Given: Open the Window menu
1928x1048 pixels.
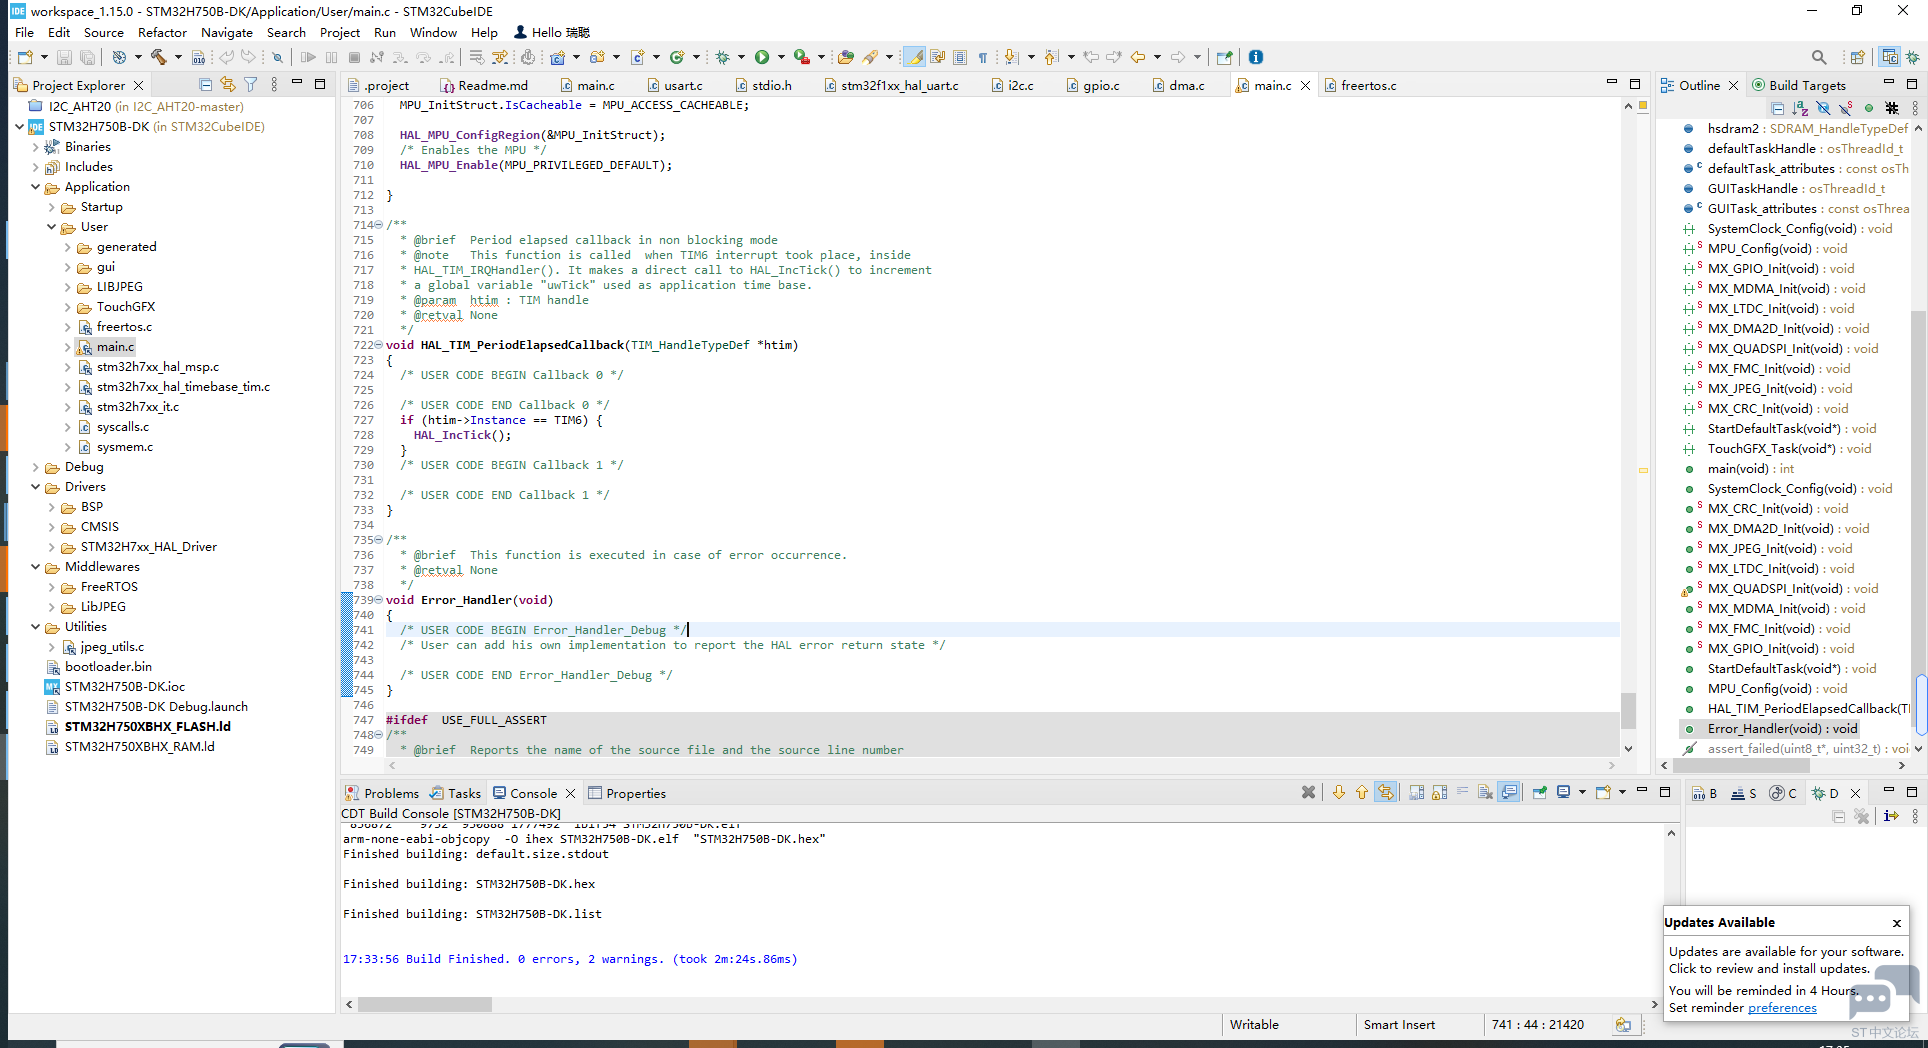Looking at the screenshot, I should tap(433, 32).
